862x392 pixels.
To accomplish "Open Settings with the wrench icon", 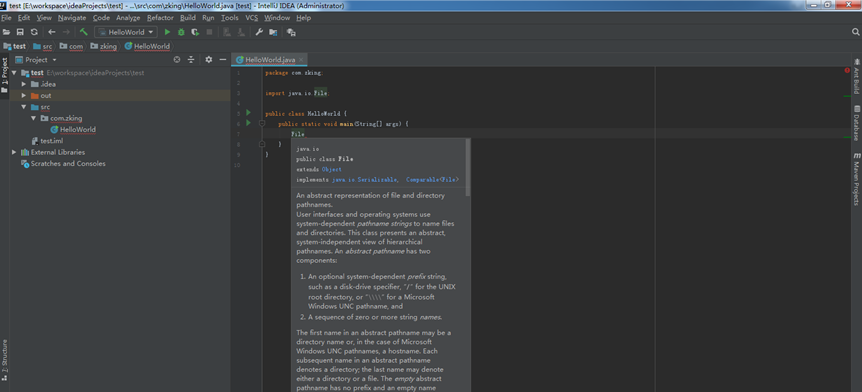I will (x=259, y=32).
